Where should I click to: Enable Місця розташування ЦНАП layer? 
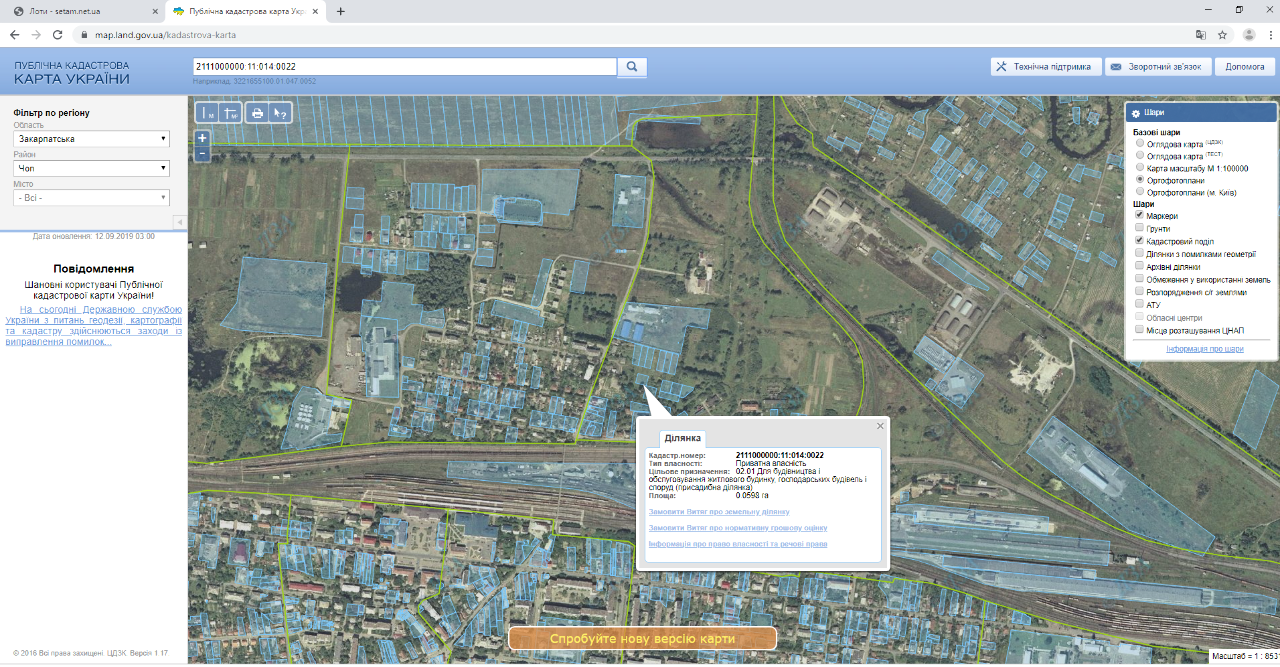pos(1139,329)
